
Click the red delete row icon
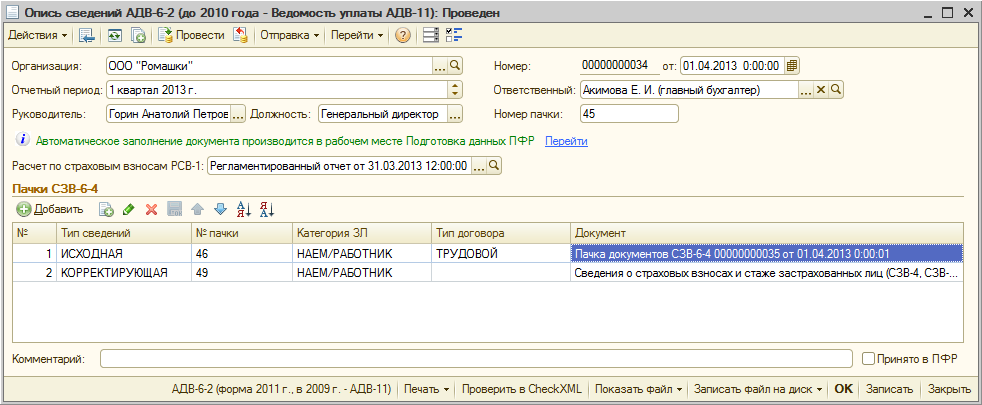point(152,209)
